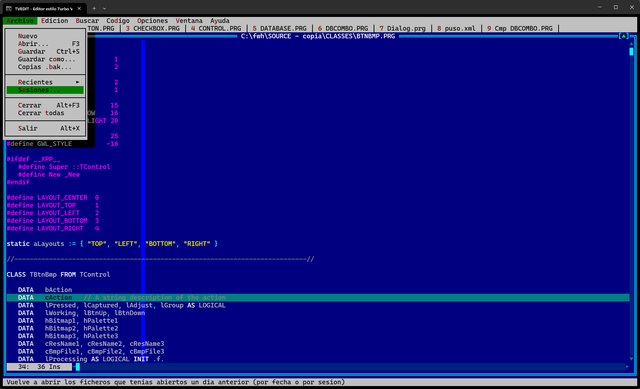Click the 34: 36 Ins position indicator
This screenshot has height=389, width=640.
(x=39, y=367)
